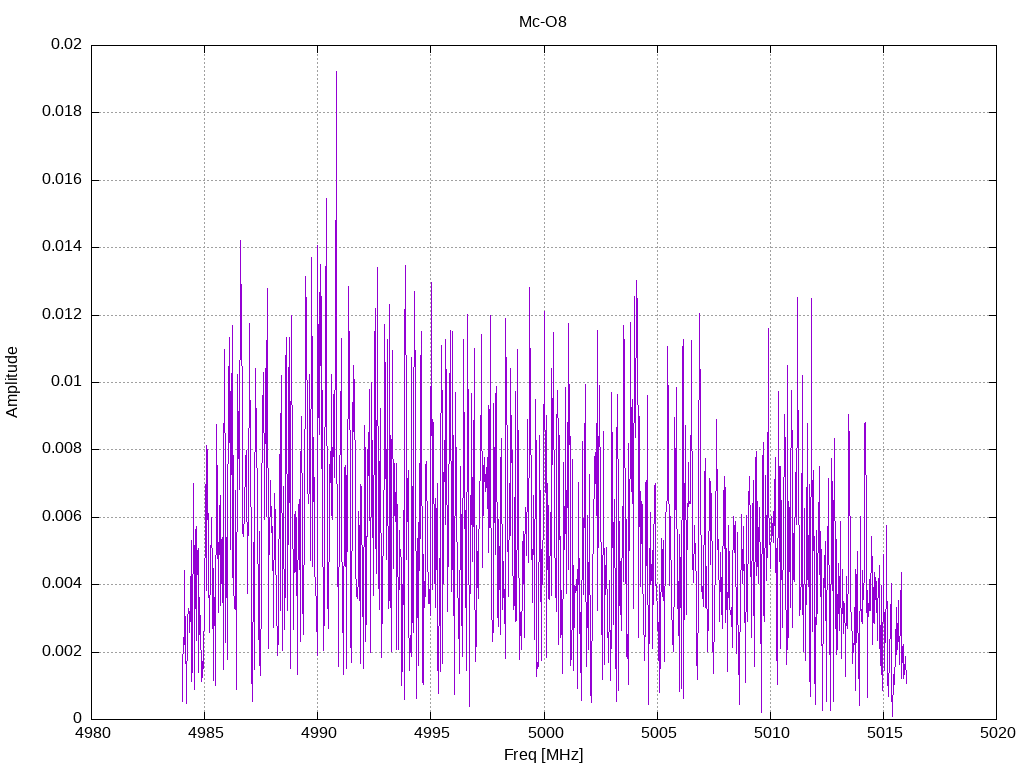Viewport: 1024px width, 768px height.
Task: Click the tallest spectrum peak above 0.018
Action: click(336, 73)
